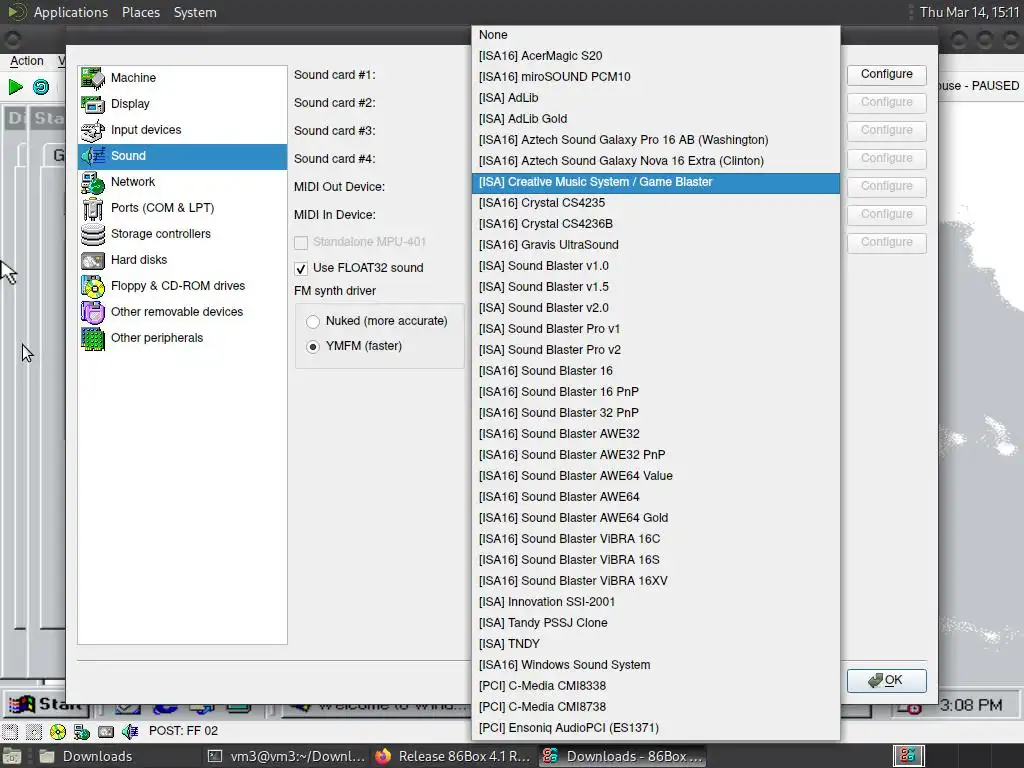Open the Display settings category
Screen dimensions: 1024x768
(x=182, y=104)
